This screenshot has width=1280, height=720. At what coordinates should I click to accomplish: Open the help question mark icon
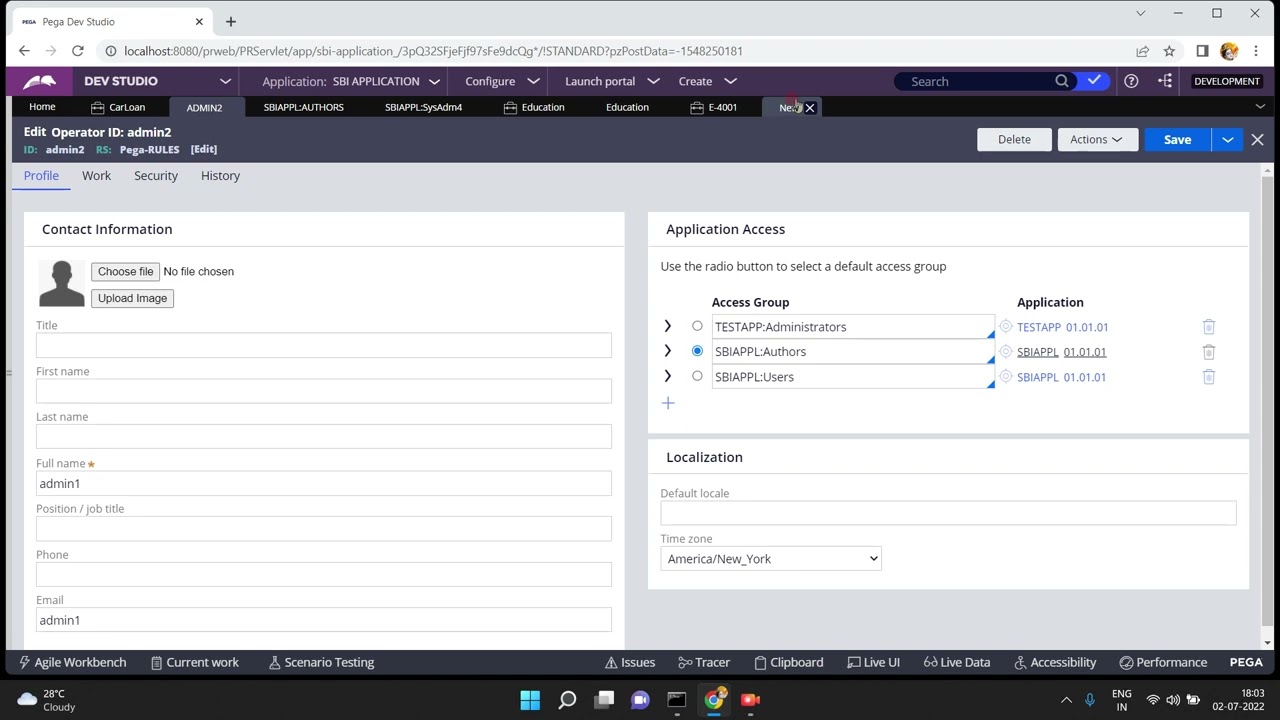[x=1131, y=81]
